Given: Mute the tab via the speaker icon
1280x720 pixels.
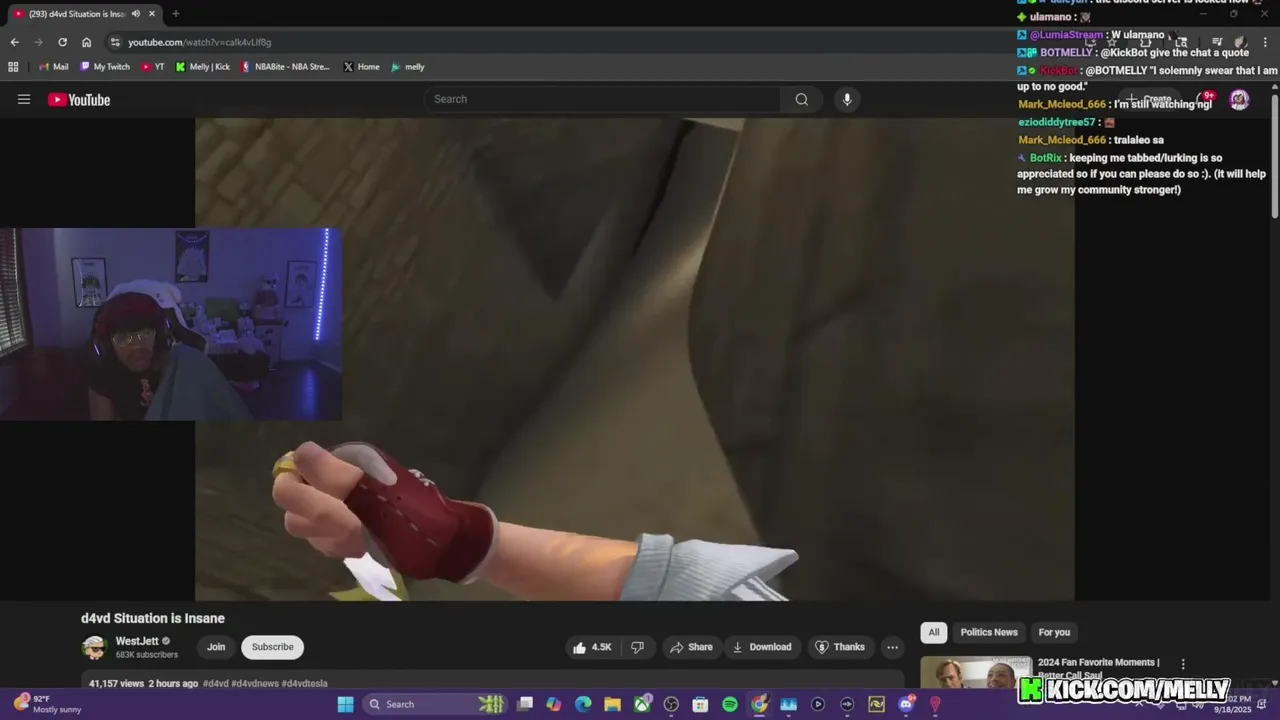Looking at the screenshot, I should point(135,14).
